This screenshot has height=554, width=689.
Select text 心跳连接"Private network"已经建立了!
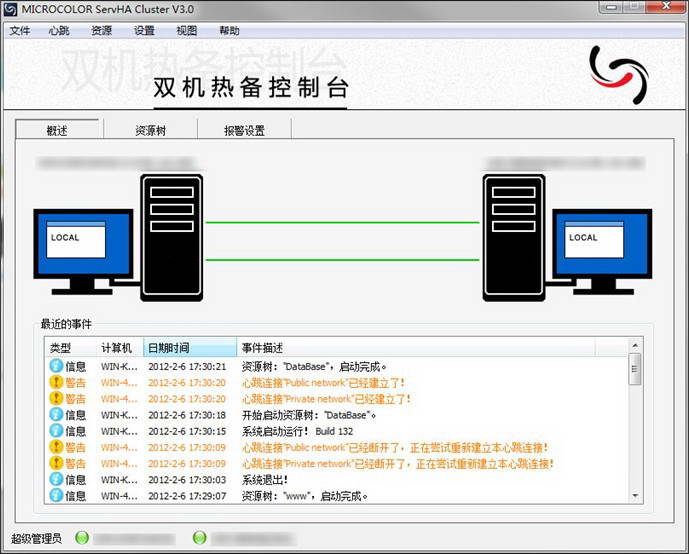(x=326, y=399)
